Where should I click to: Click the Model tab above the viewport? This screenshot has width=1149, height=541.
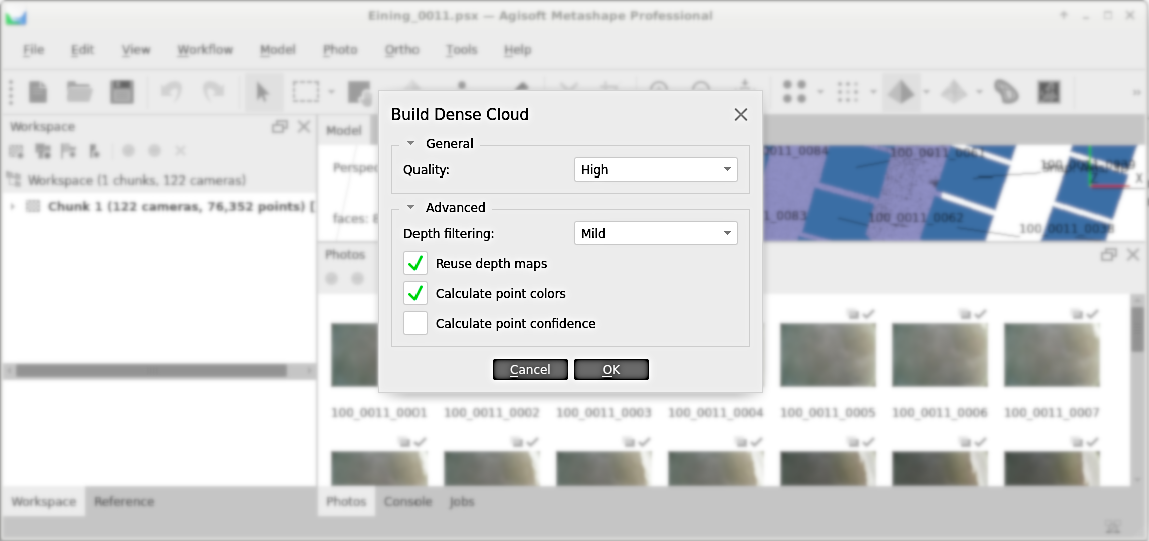(x=344, y=130)
